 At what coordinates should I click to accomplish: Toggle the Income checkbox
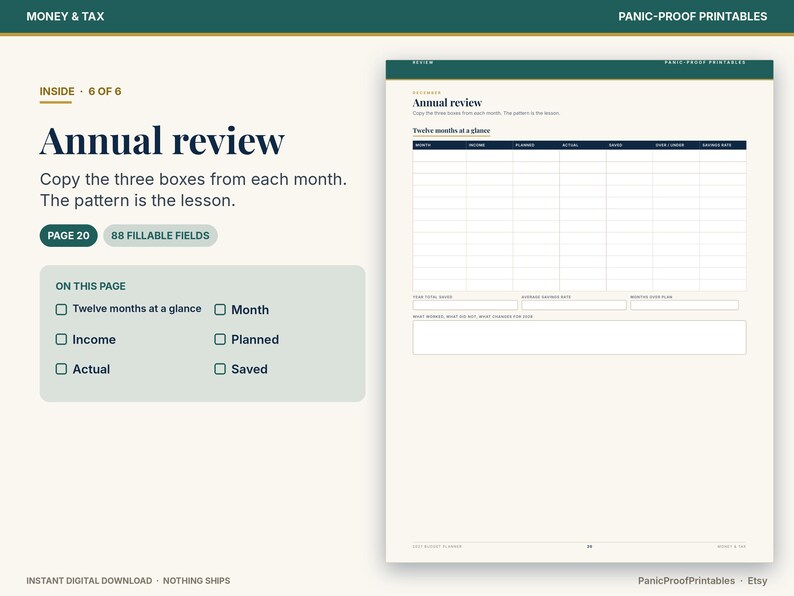(61, 339)
